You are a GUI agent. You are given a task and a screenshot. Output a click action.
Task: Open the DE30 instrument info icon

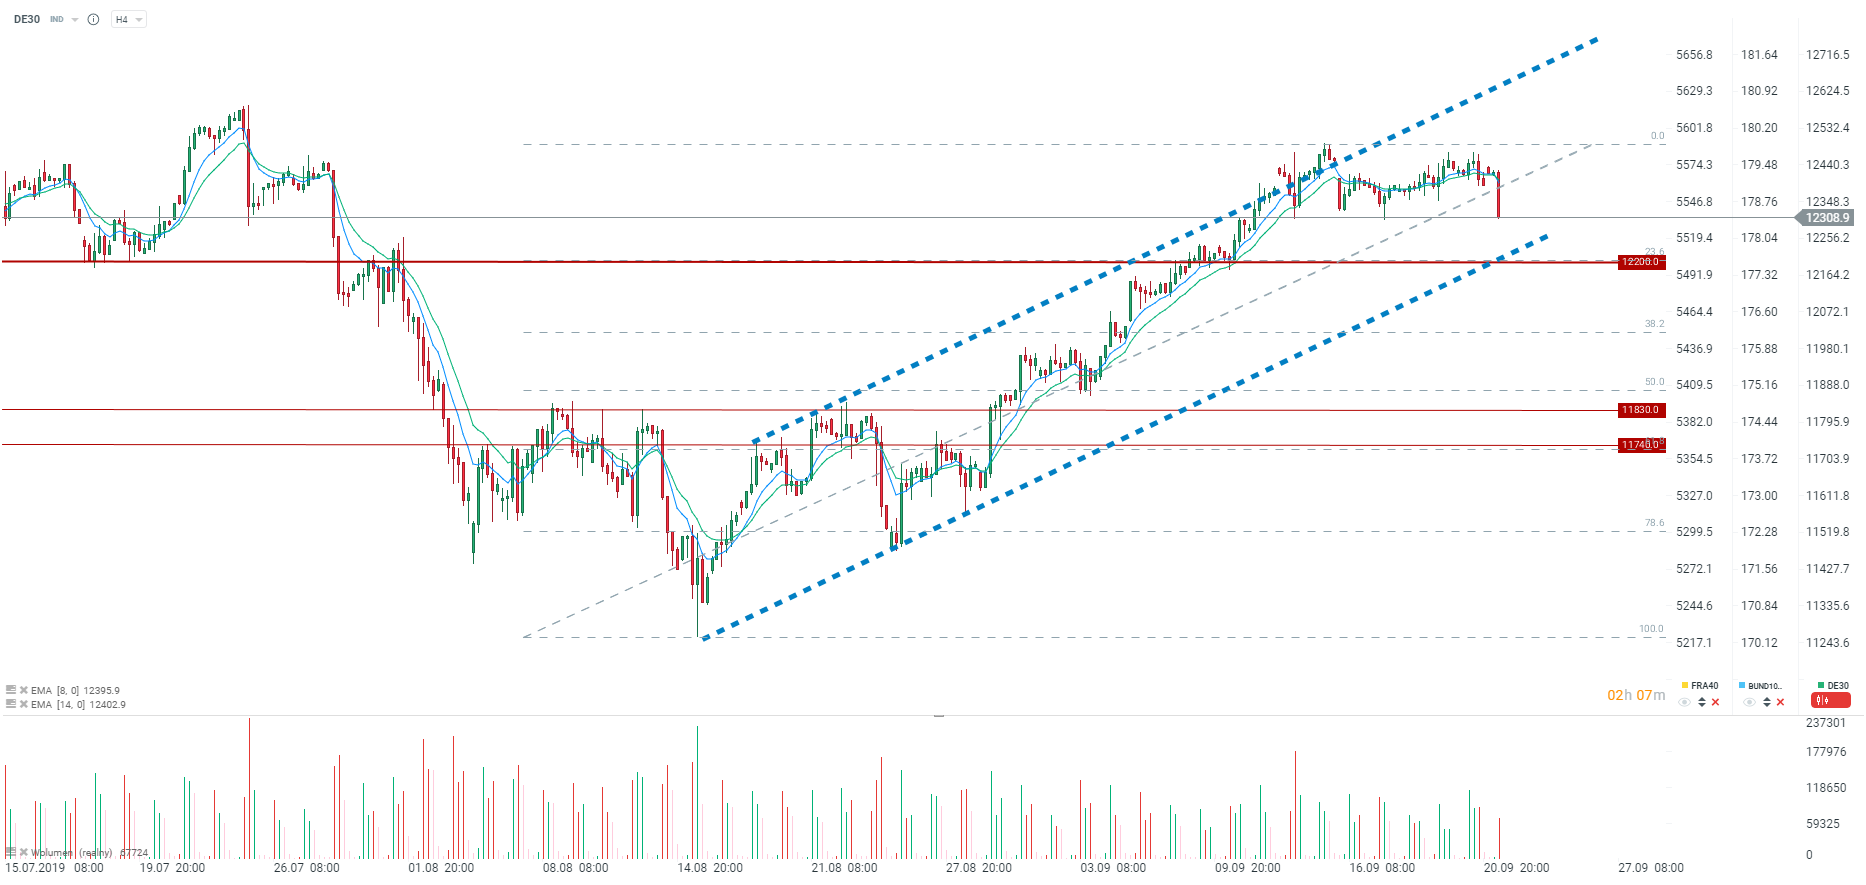[93, 20]
